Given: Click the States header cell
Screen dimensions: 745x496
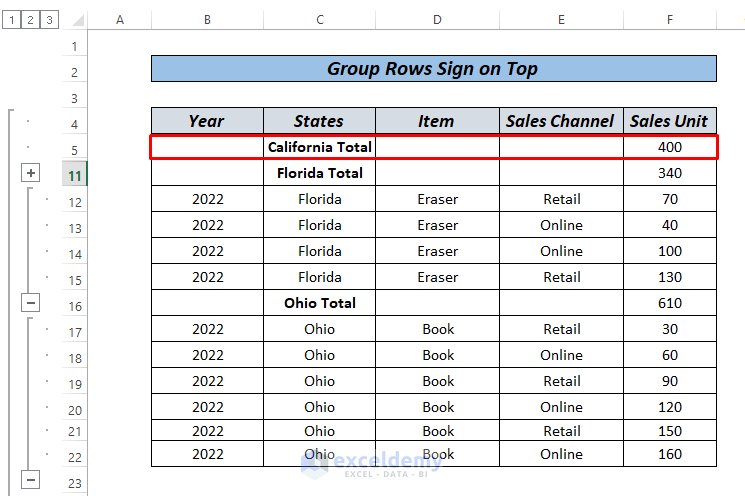Looking at the screenshot, I should (319, 121).
